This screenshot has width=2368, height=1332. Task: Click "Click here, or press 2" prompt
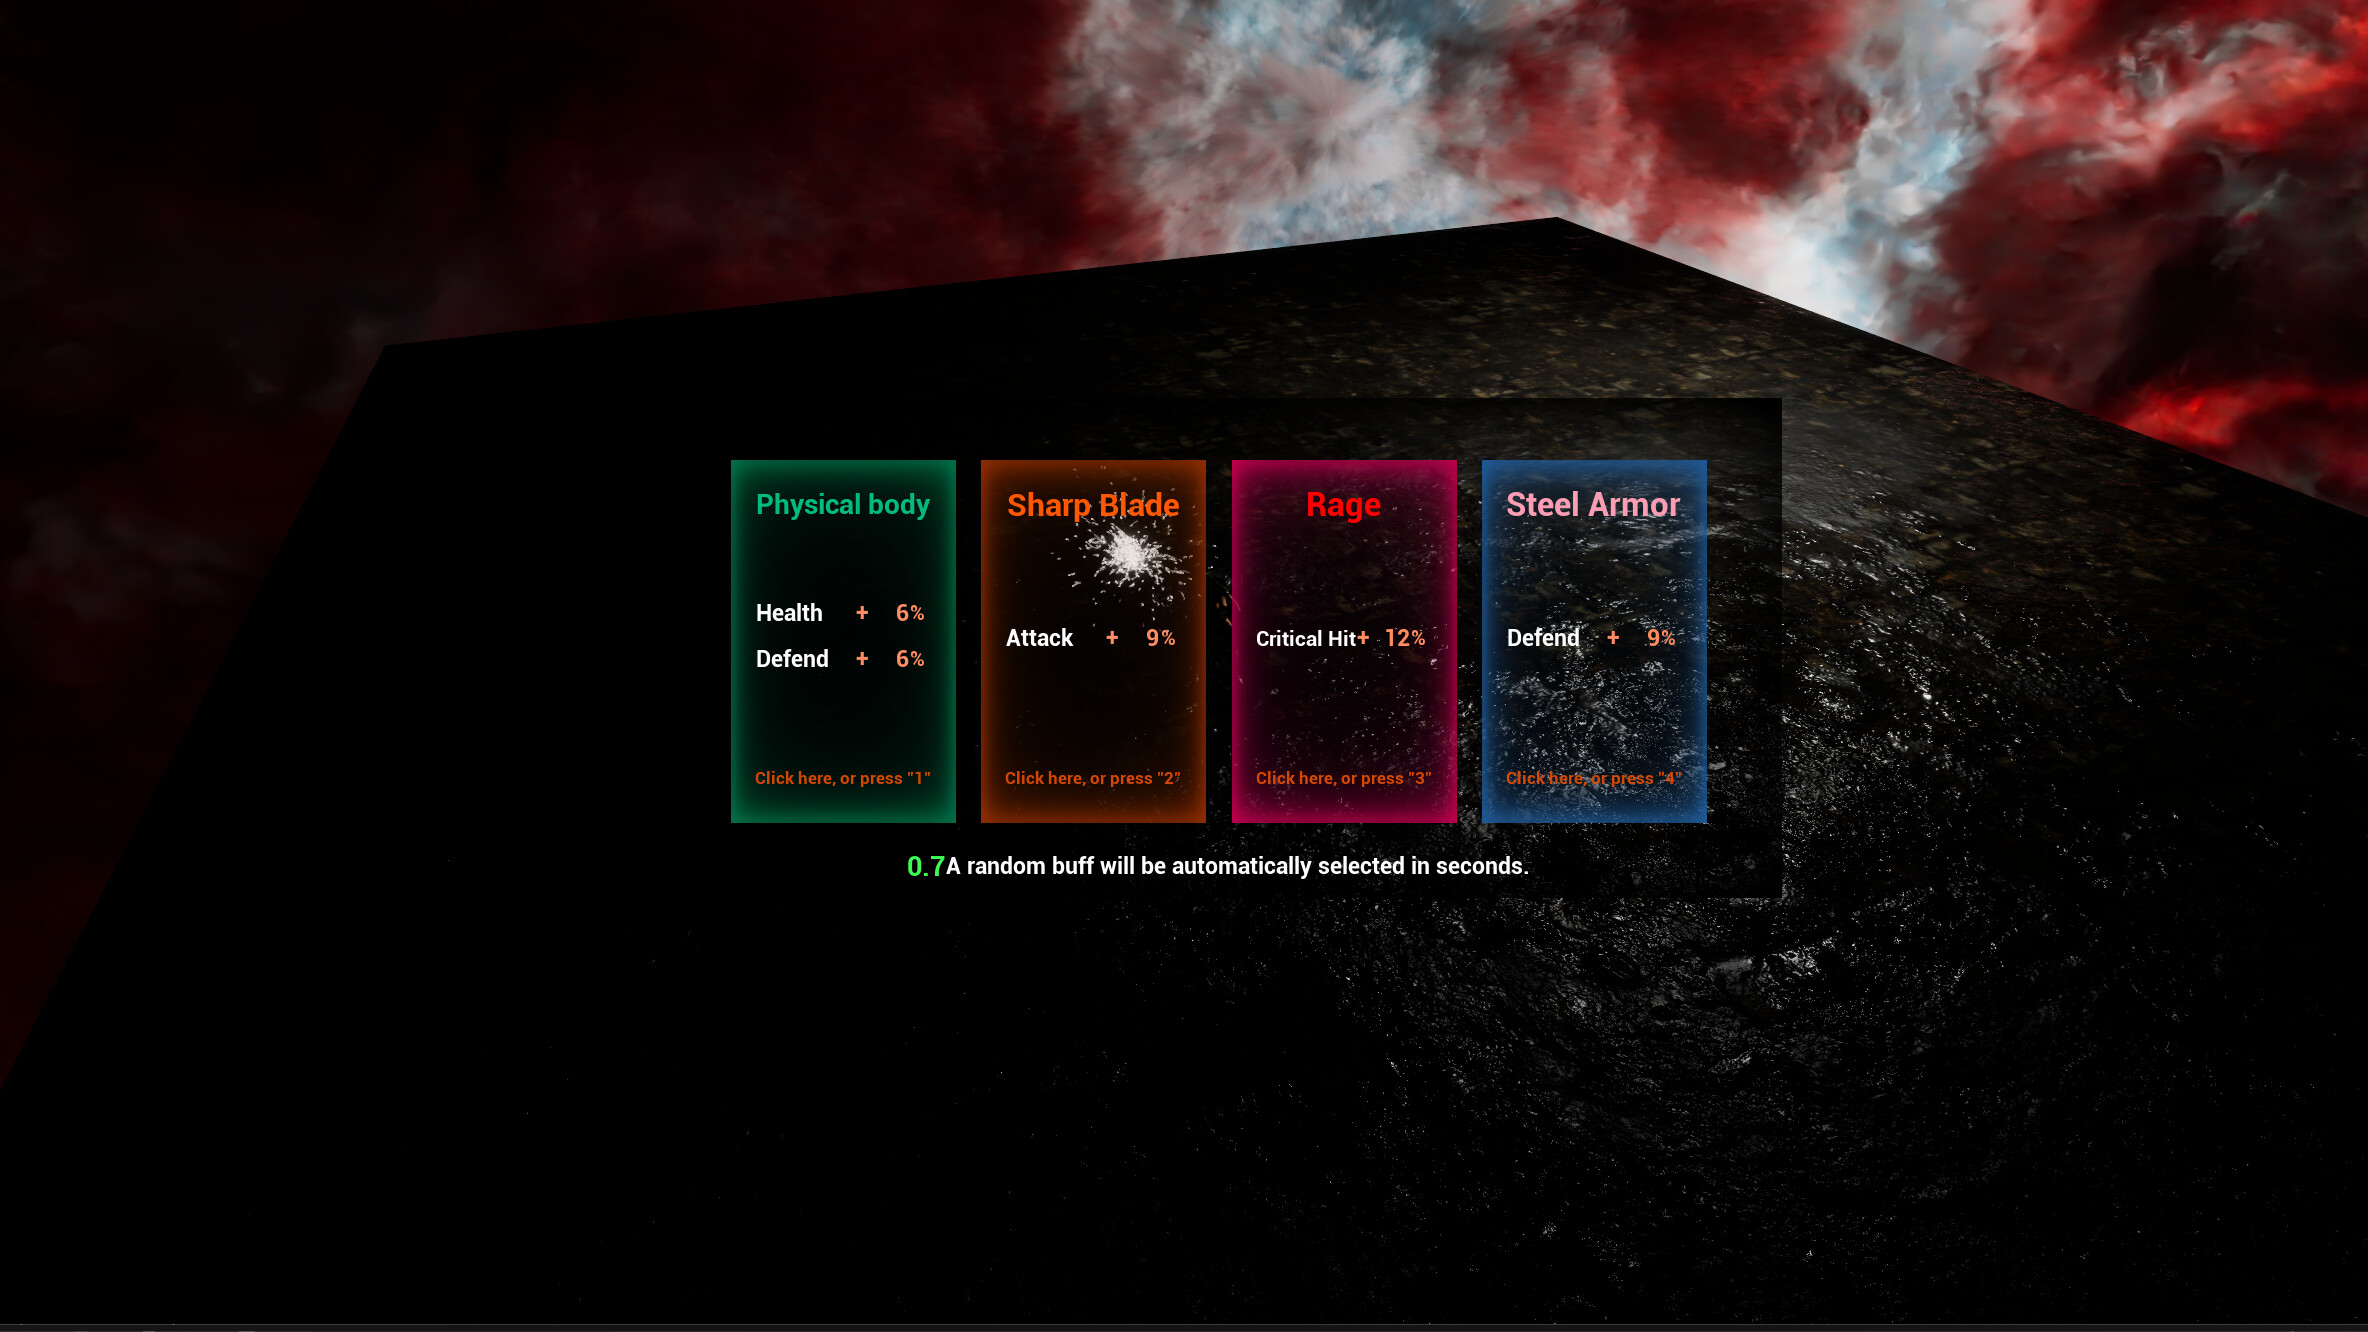(x=1092, y=778)
